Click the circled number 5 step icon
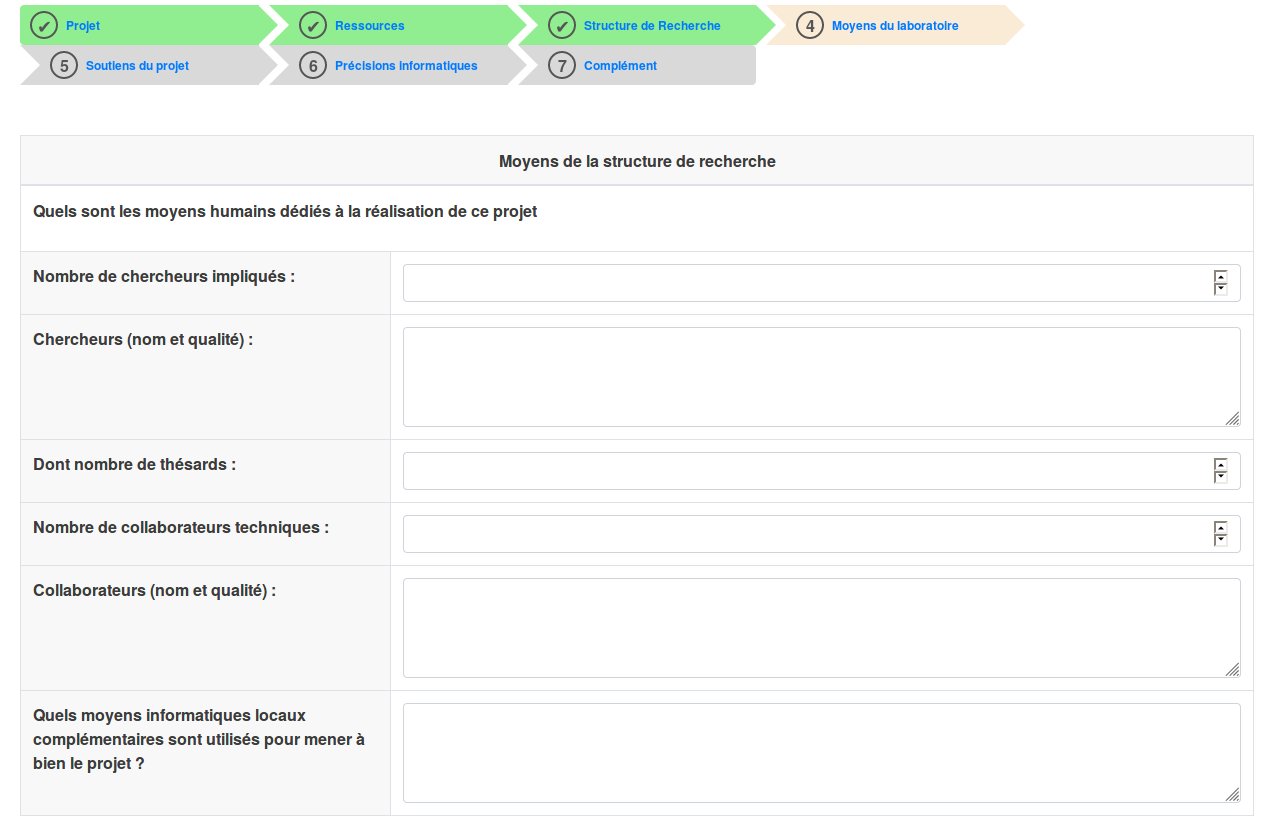Viewport: 1280px width, 823px height. point(64,66)
